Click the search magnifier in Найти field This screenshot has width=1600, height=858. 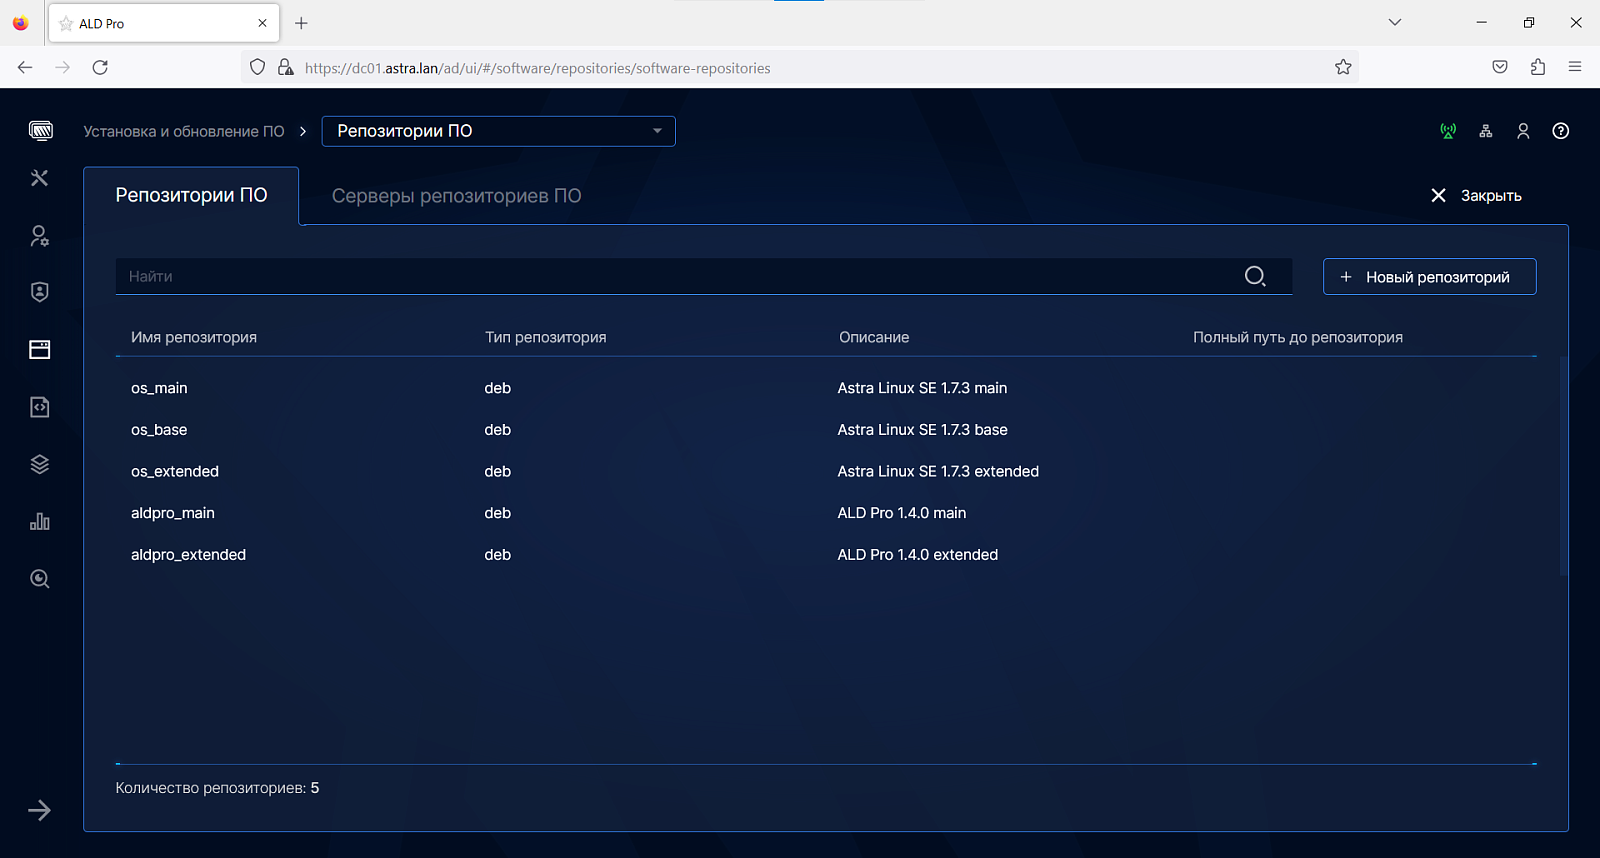click(1255, 276)
